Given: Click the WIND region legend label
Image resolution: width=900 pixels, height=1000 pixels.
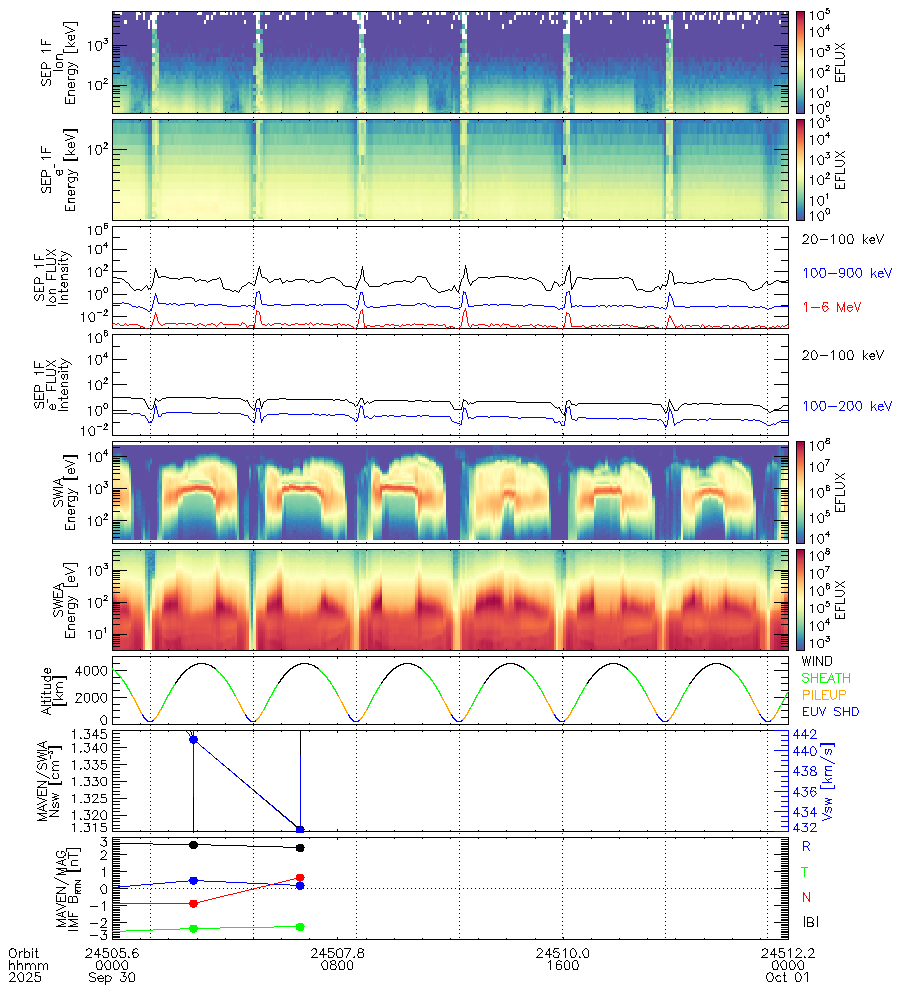Looking at the screenshot, I should [816, 662].
